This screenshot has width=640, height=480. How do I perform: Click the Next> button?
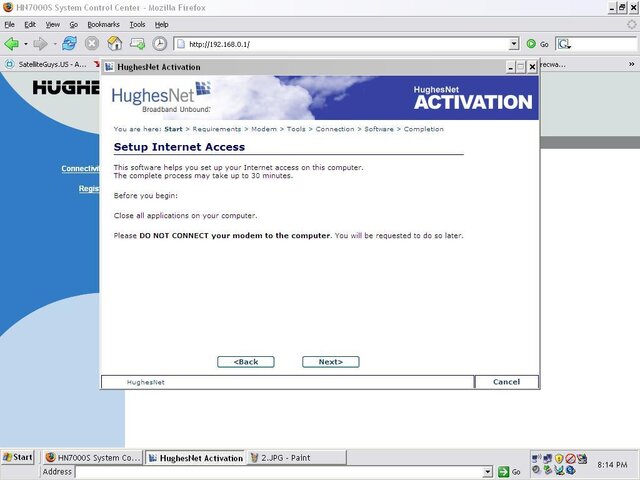point(331,362)
